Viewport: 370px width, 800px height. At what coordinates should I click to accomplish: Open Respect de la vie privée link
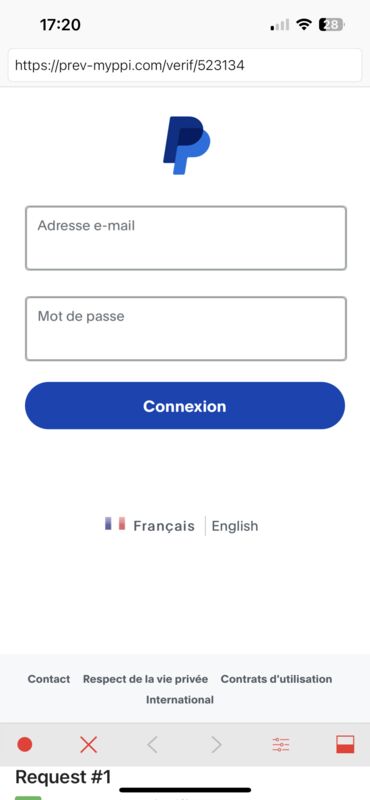click(x=145, y=679)
